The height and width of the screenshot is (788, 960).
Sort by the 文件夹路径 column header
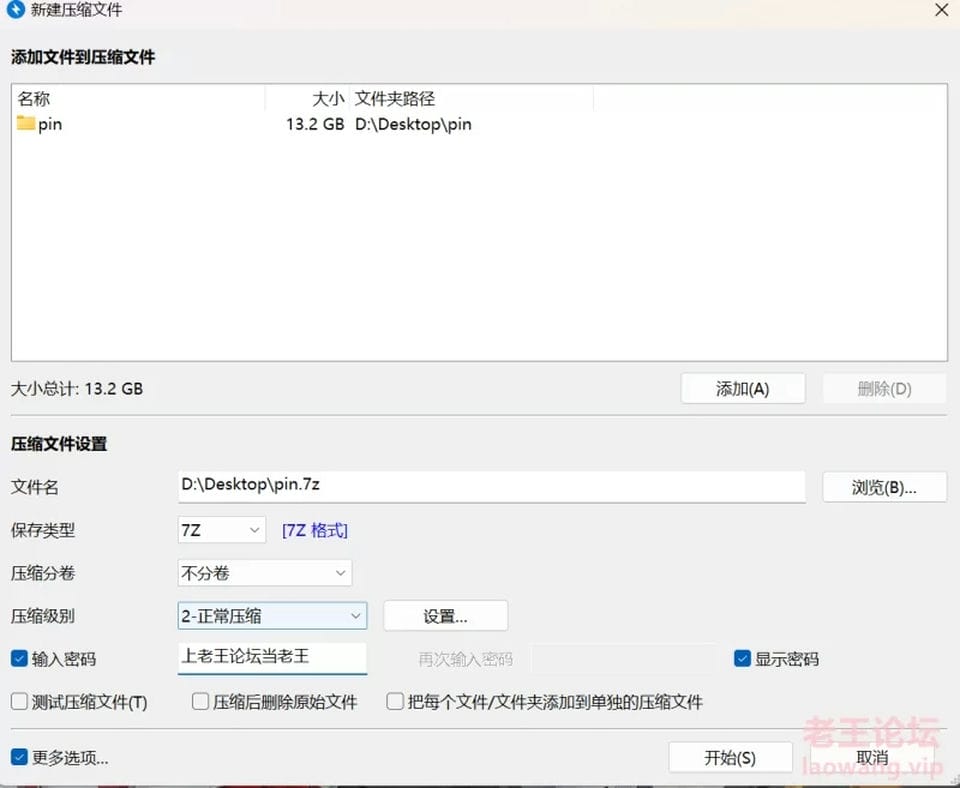pos(471,98)
